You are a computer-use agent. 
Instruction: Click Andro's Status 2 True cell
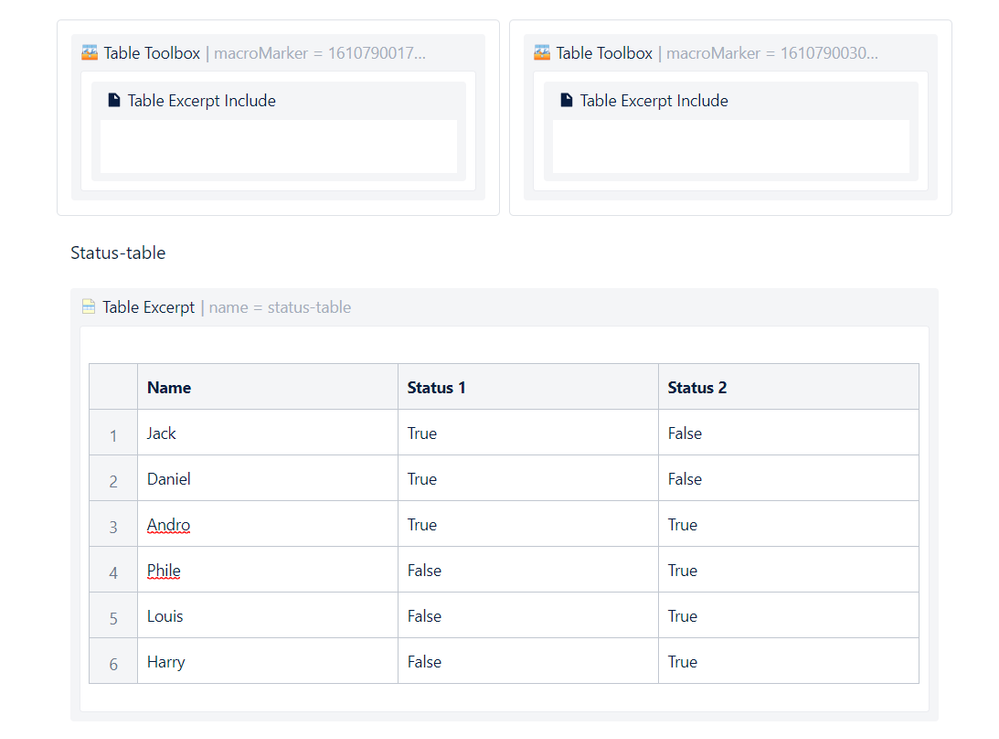click(789, 524)
